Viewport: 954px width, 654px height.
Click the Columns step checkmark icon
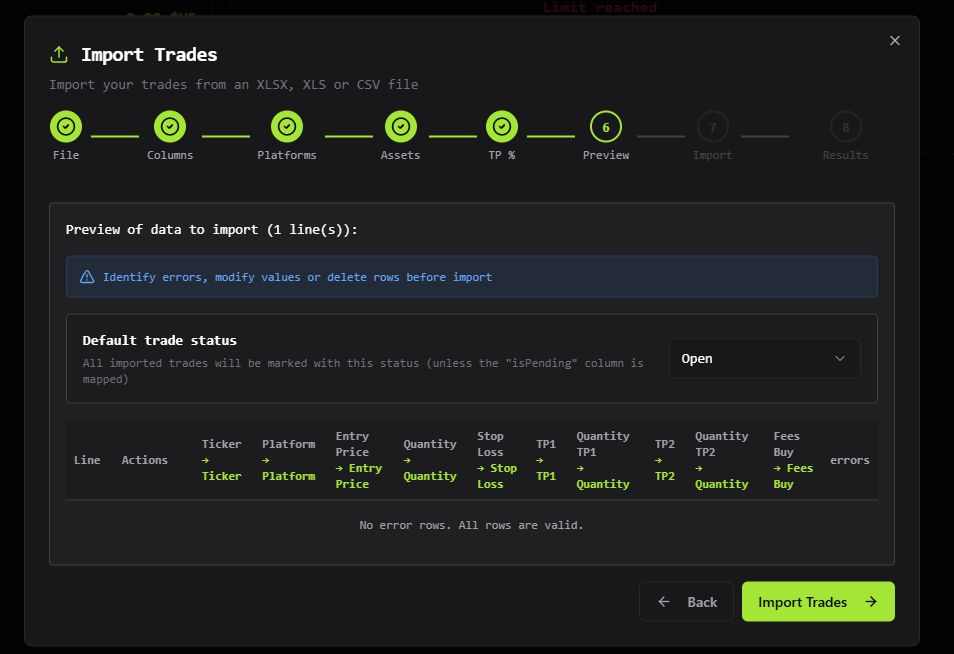(169, 127)
